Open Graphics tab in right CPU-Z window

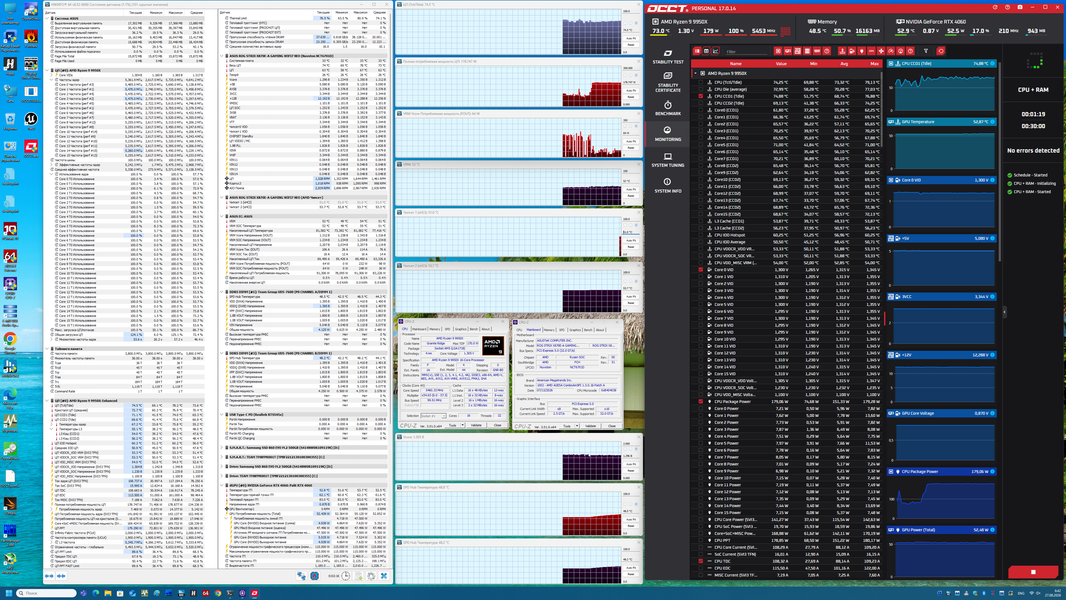tap(575, 330)
